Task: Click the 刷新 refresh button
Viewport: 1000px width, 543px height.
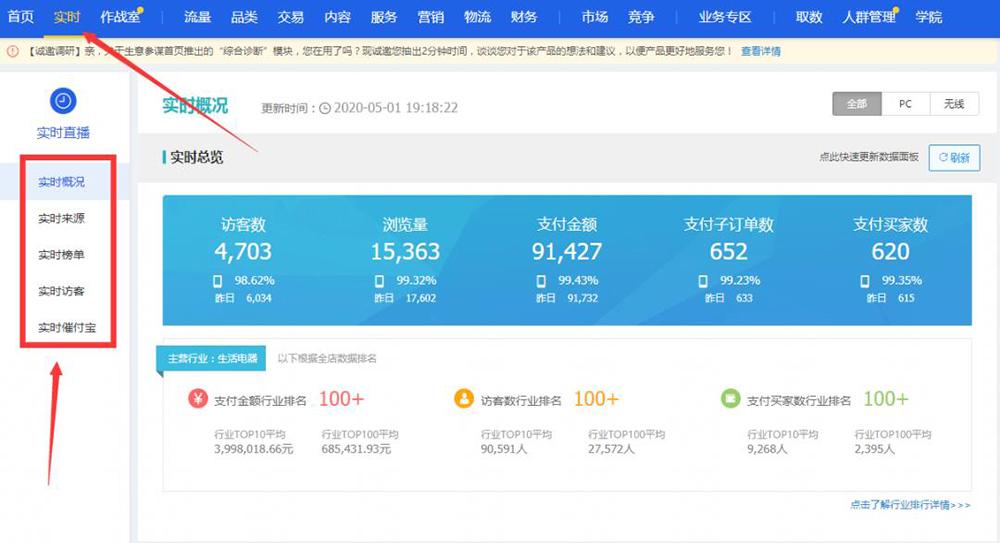Action: [x=954, y=158]
